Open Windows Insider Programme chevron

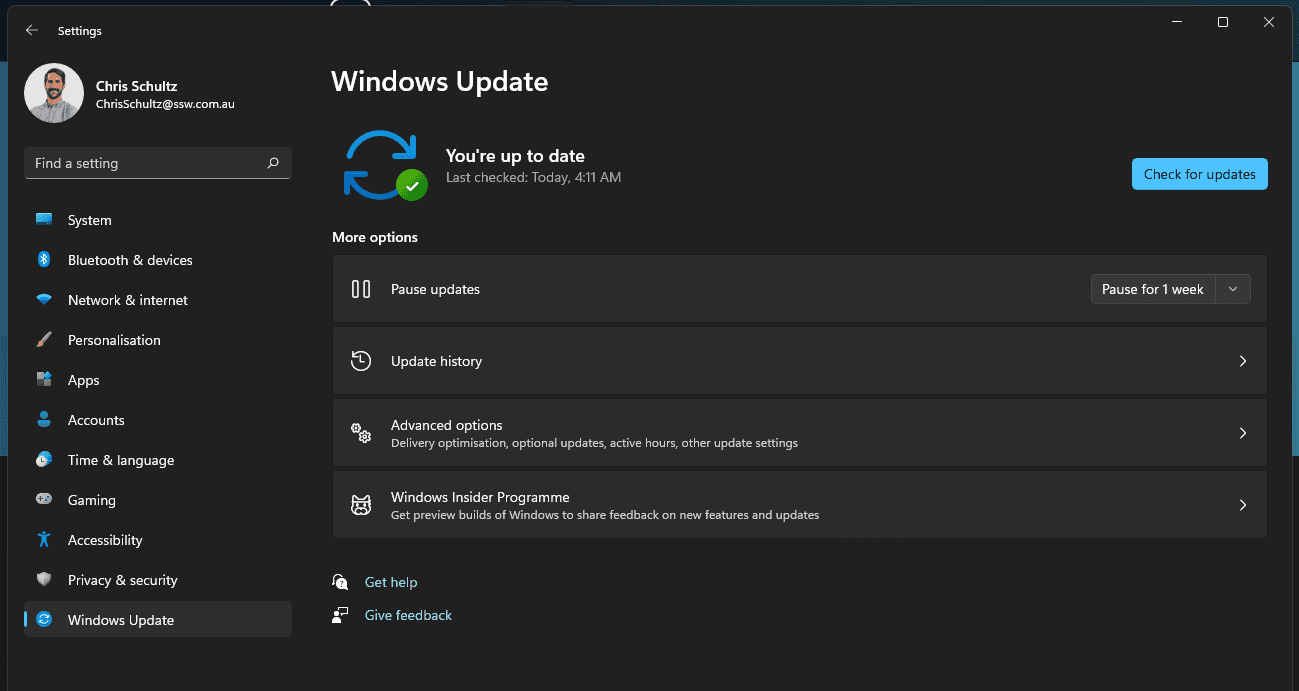pos(1243,505)
